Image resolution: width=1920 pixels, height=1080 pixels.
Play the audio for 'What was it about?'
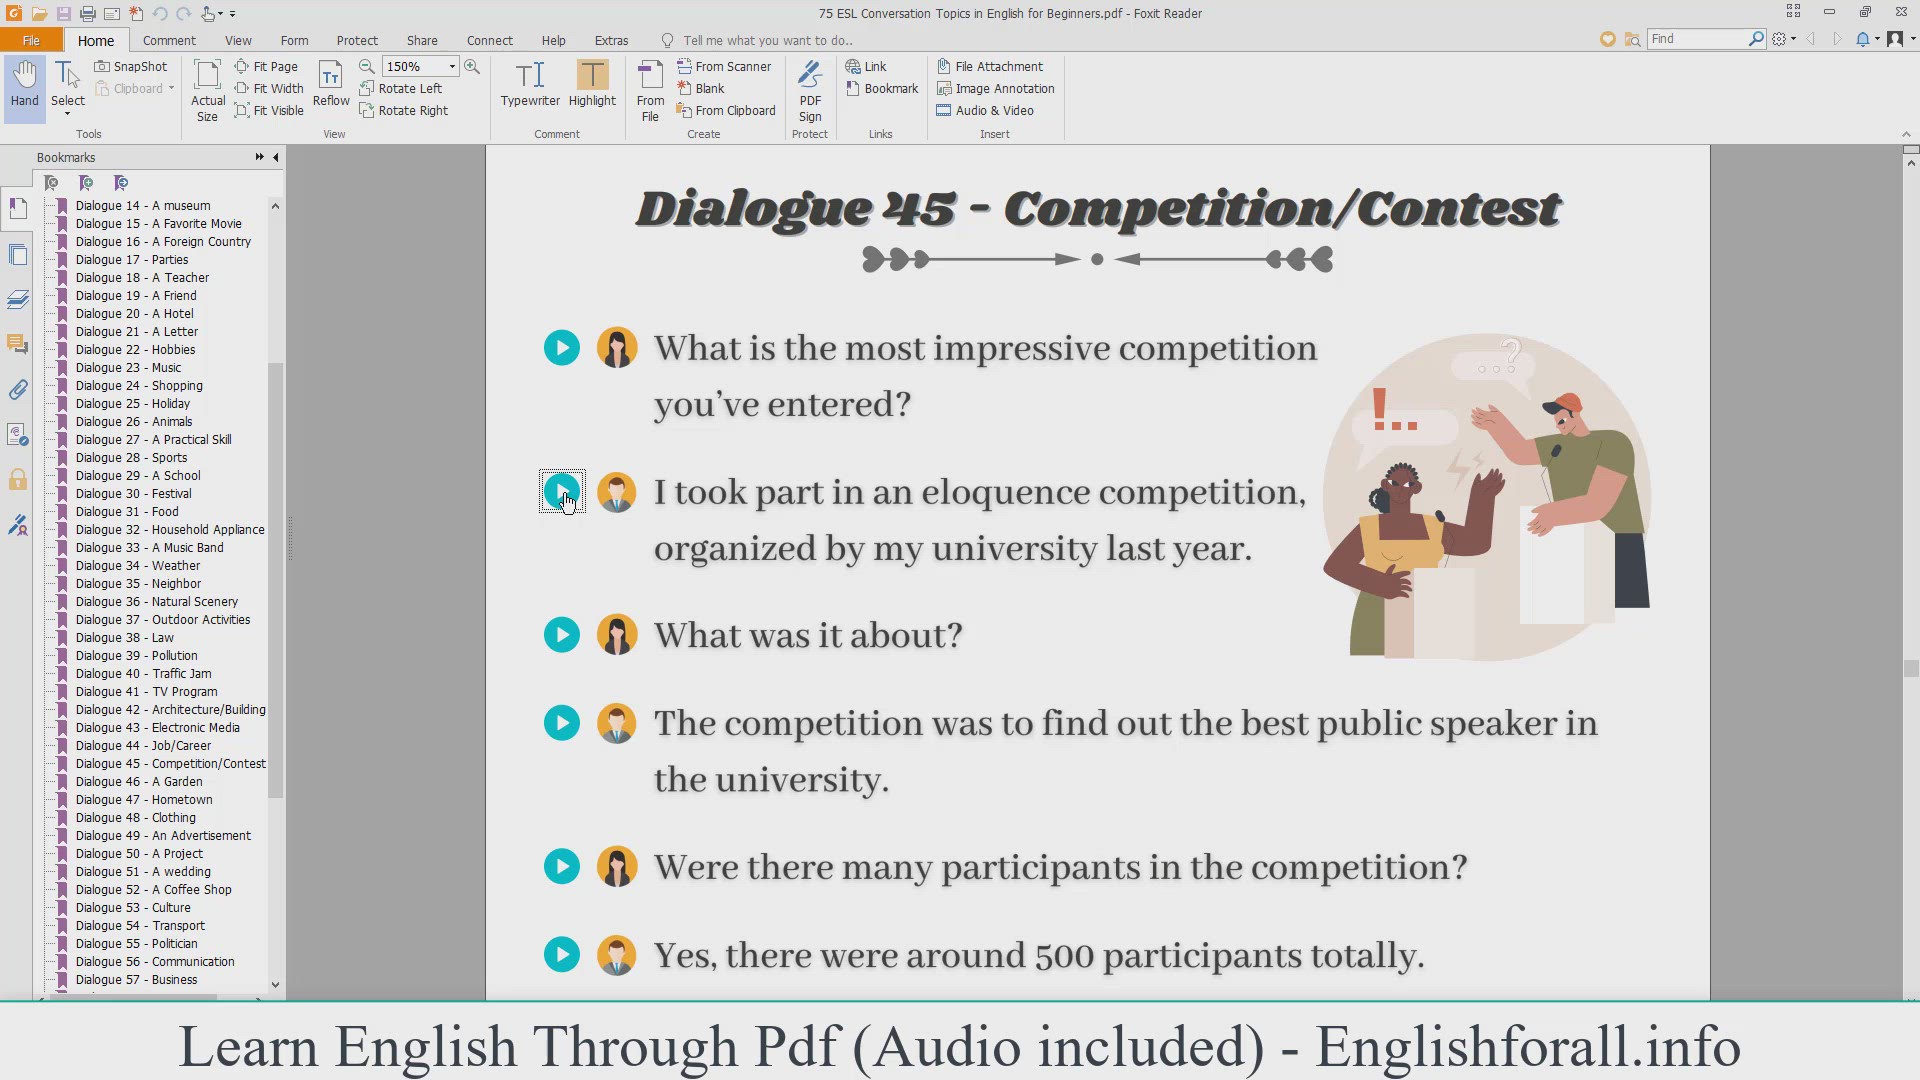click(x=562, y=635)
